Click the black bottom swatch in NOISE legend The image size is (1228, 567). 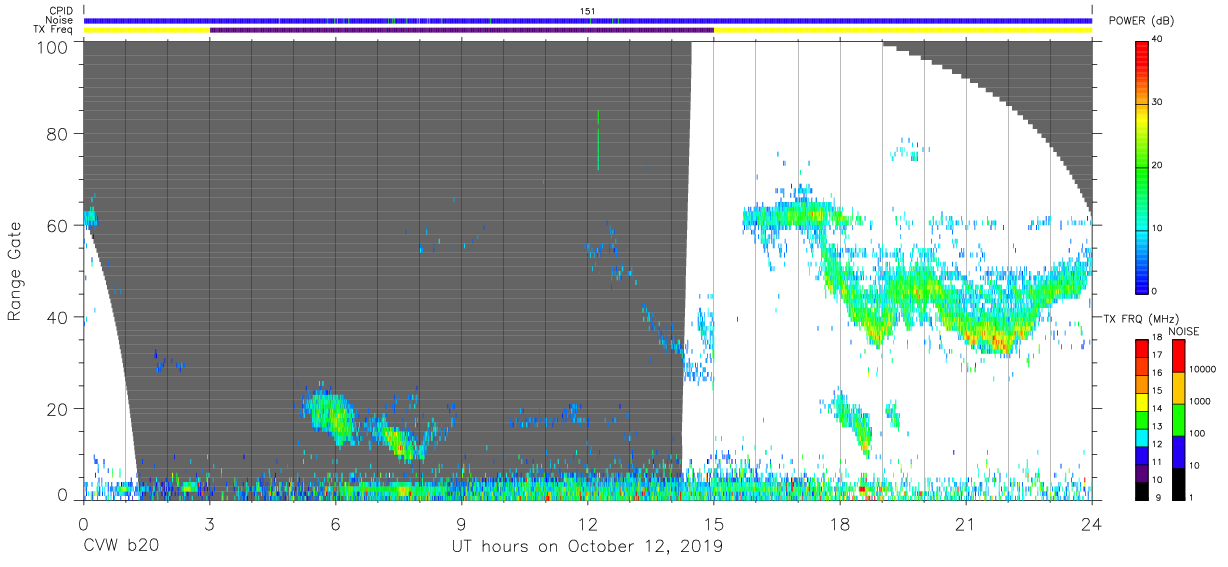1178,484
